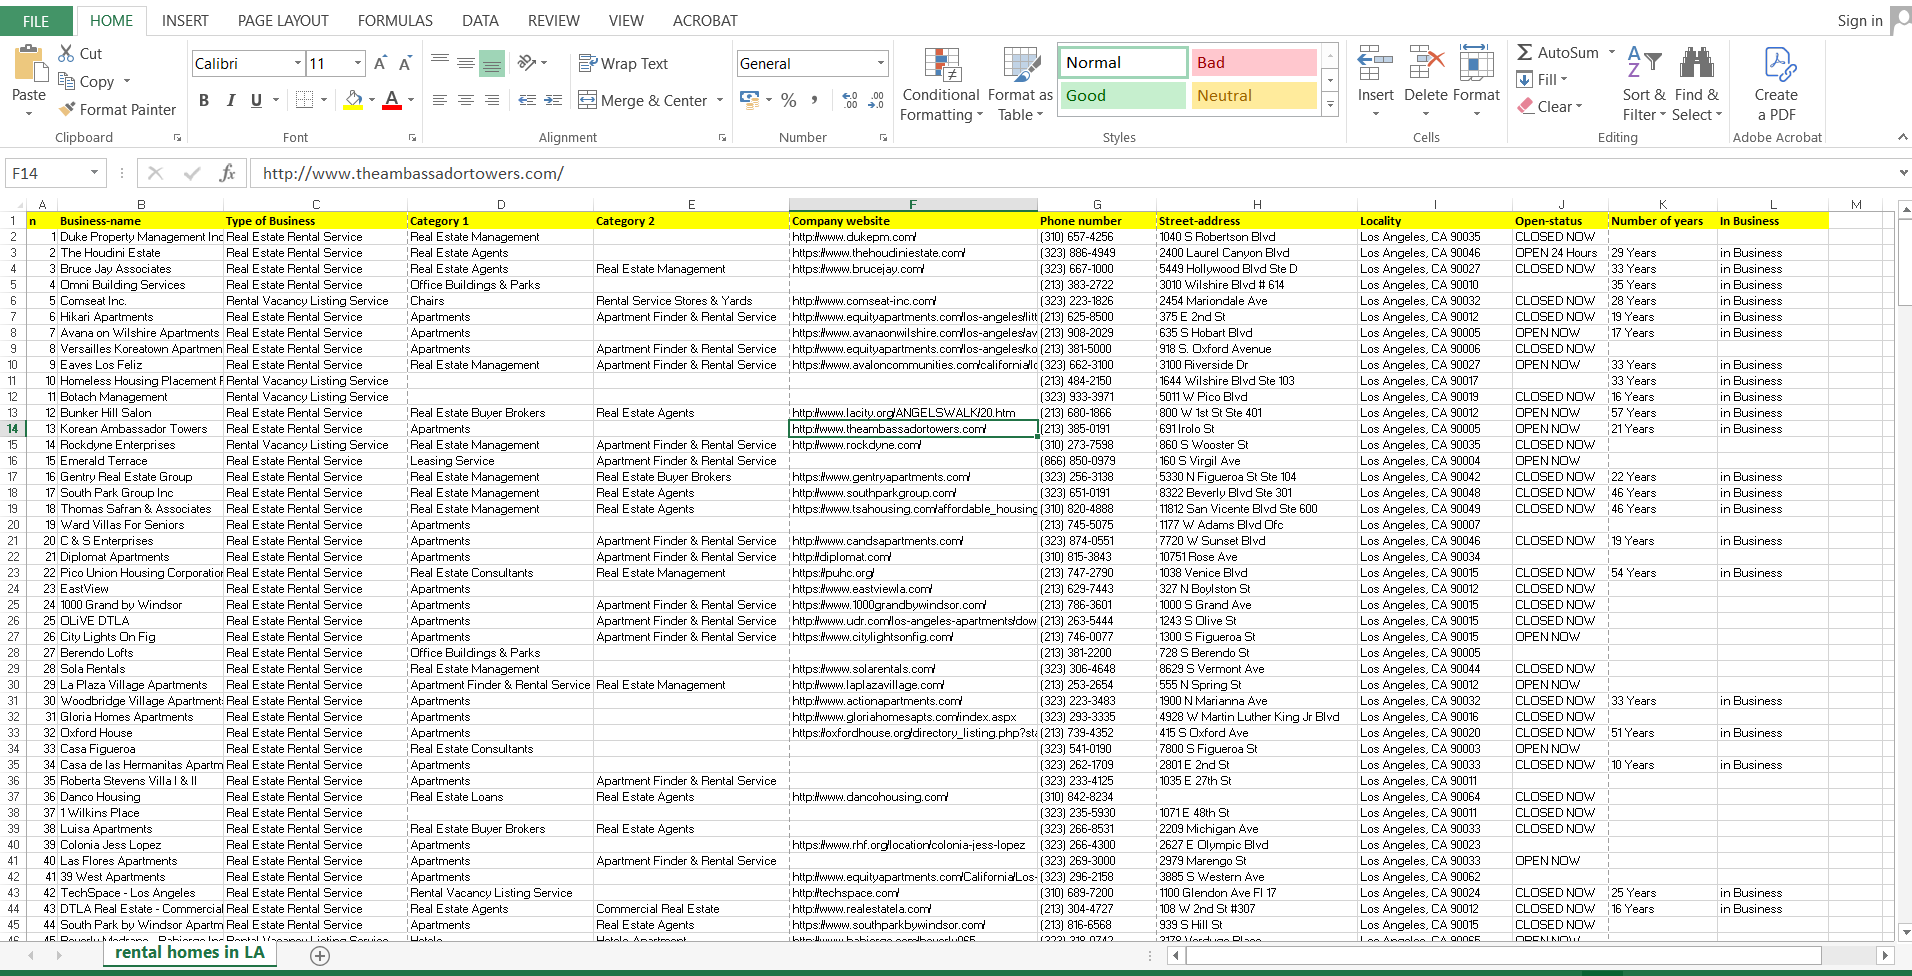
Task: Select column F header
Action: pyautogui.click(x=913, y=205)
